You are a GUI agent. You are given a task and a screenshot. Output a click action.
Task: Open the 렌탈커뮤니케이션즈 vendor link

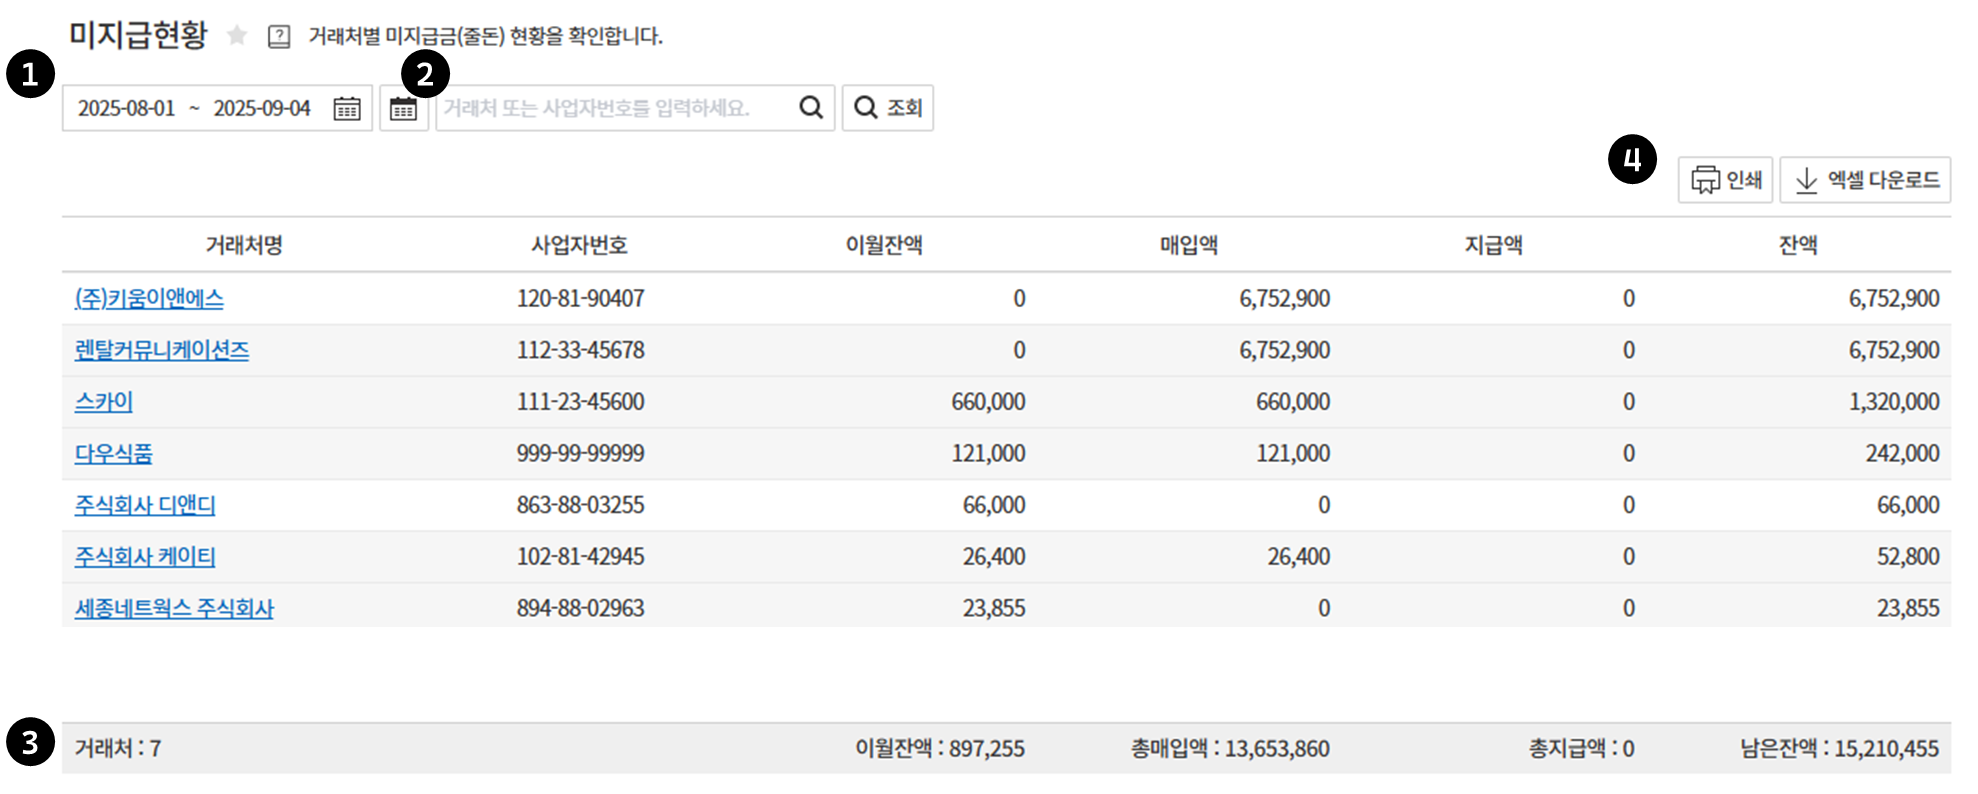point(162,350)
